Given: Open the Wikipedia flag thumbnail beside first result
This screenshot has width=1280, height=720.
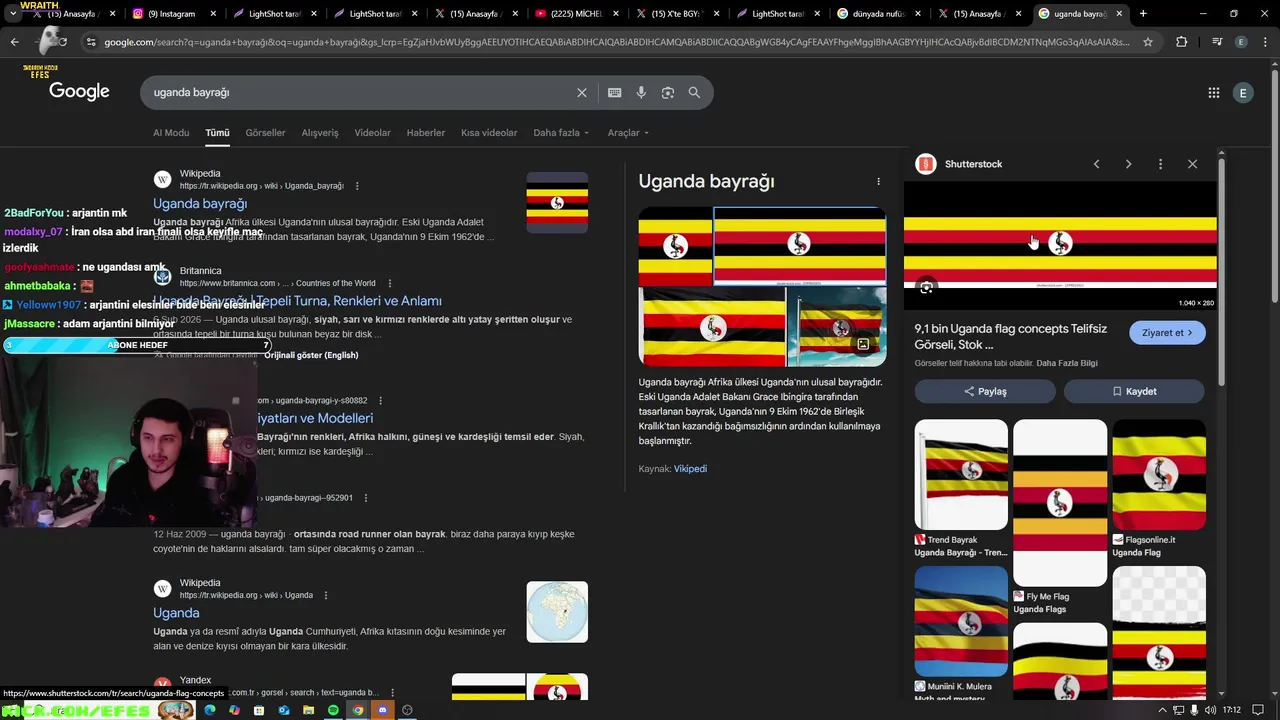Looking at the screenshot, I should (x=557, y=203).
